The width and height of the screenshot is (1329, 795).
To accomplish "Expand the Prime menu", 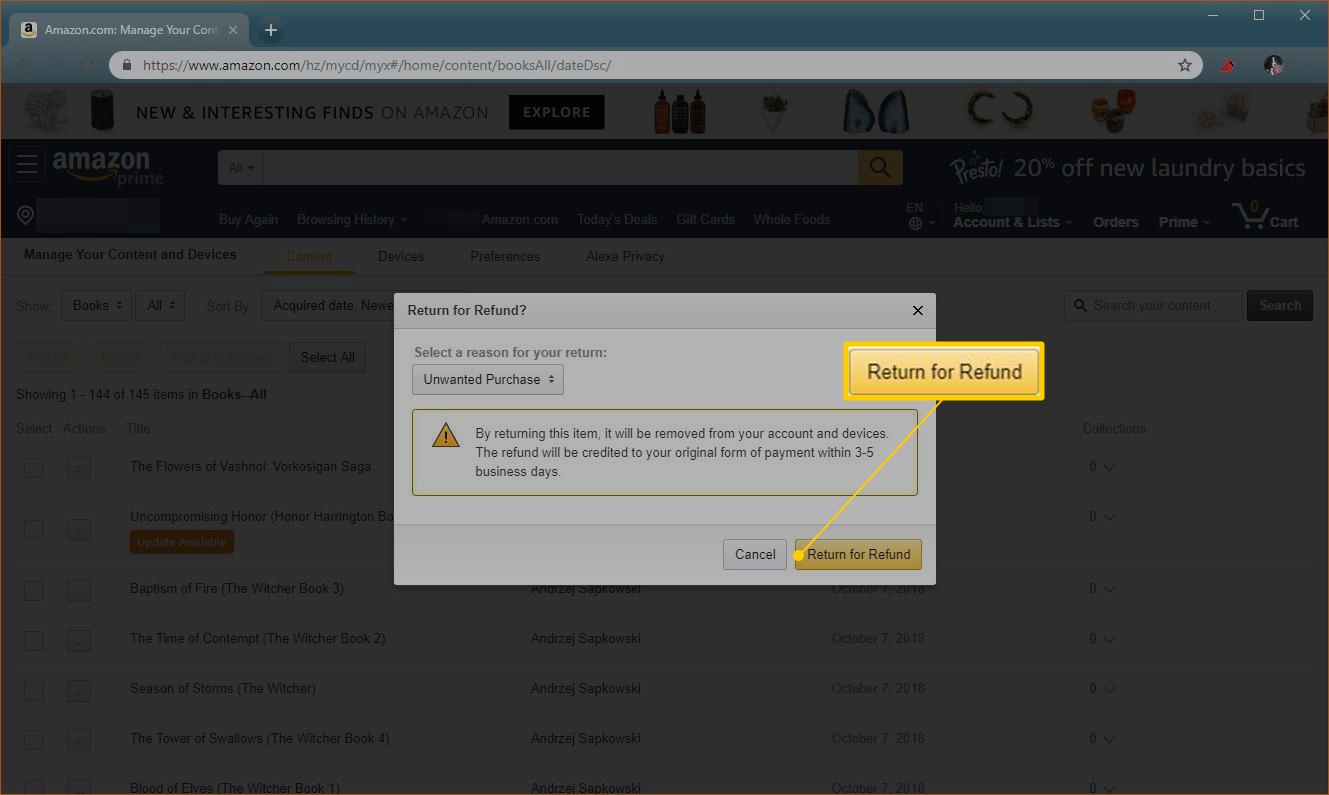I will [1184, 222].
